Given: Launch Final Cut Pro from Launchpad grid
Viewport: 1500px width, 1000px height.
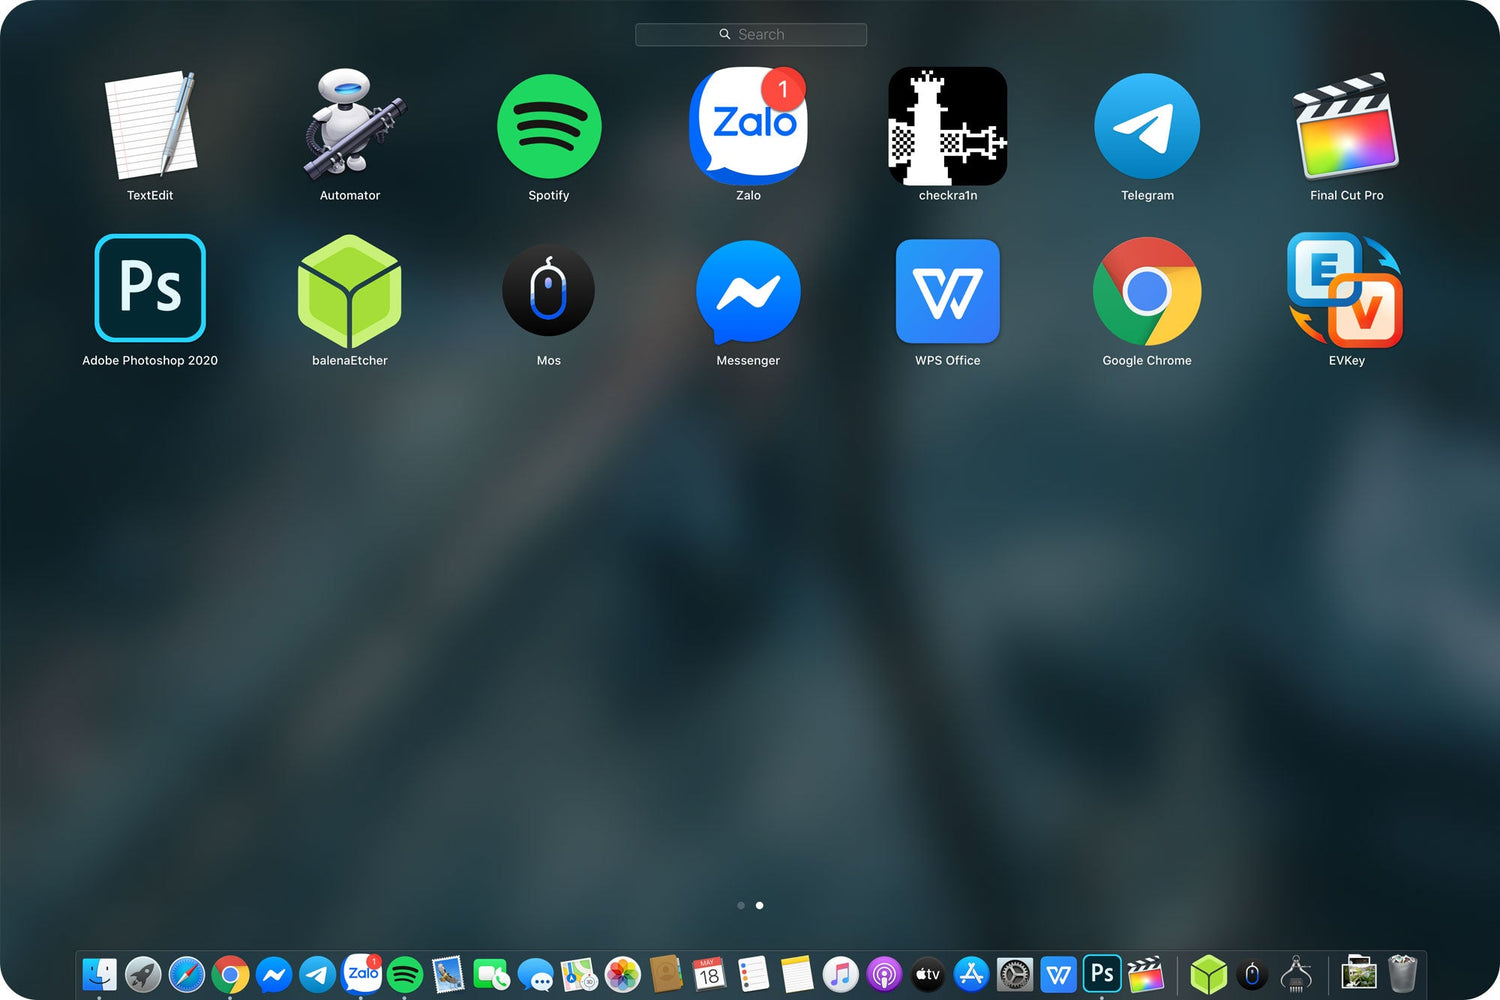Looking at the screenshot, I should point(1346,126).
